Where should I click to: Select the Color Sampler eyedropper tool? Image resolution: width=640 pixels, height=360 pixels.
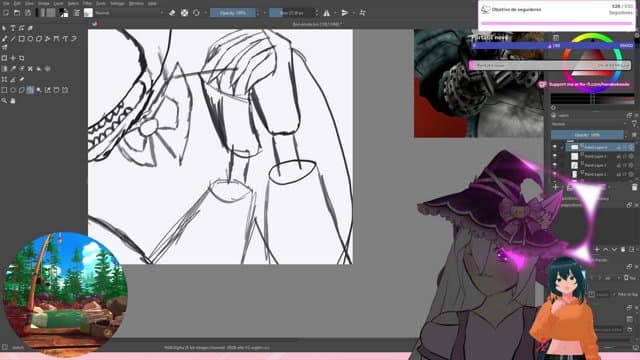coord(13,69)
